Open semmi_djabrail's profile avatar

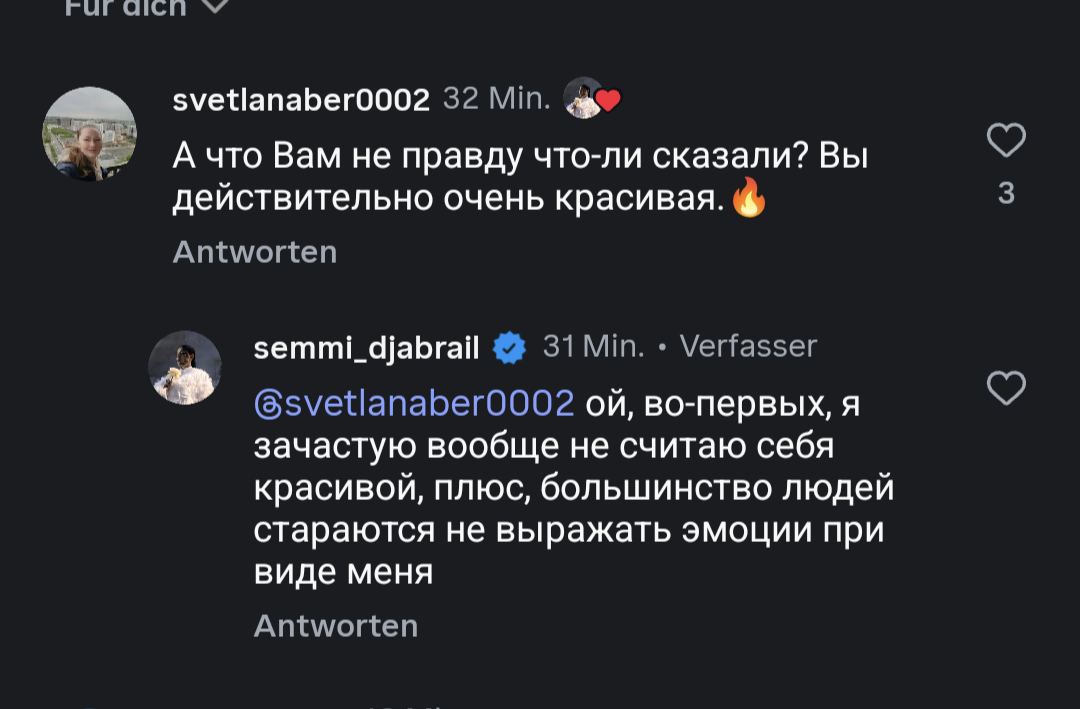[185, 367]
